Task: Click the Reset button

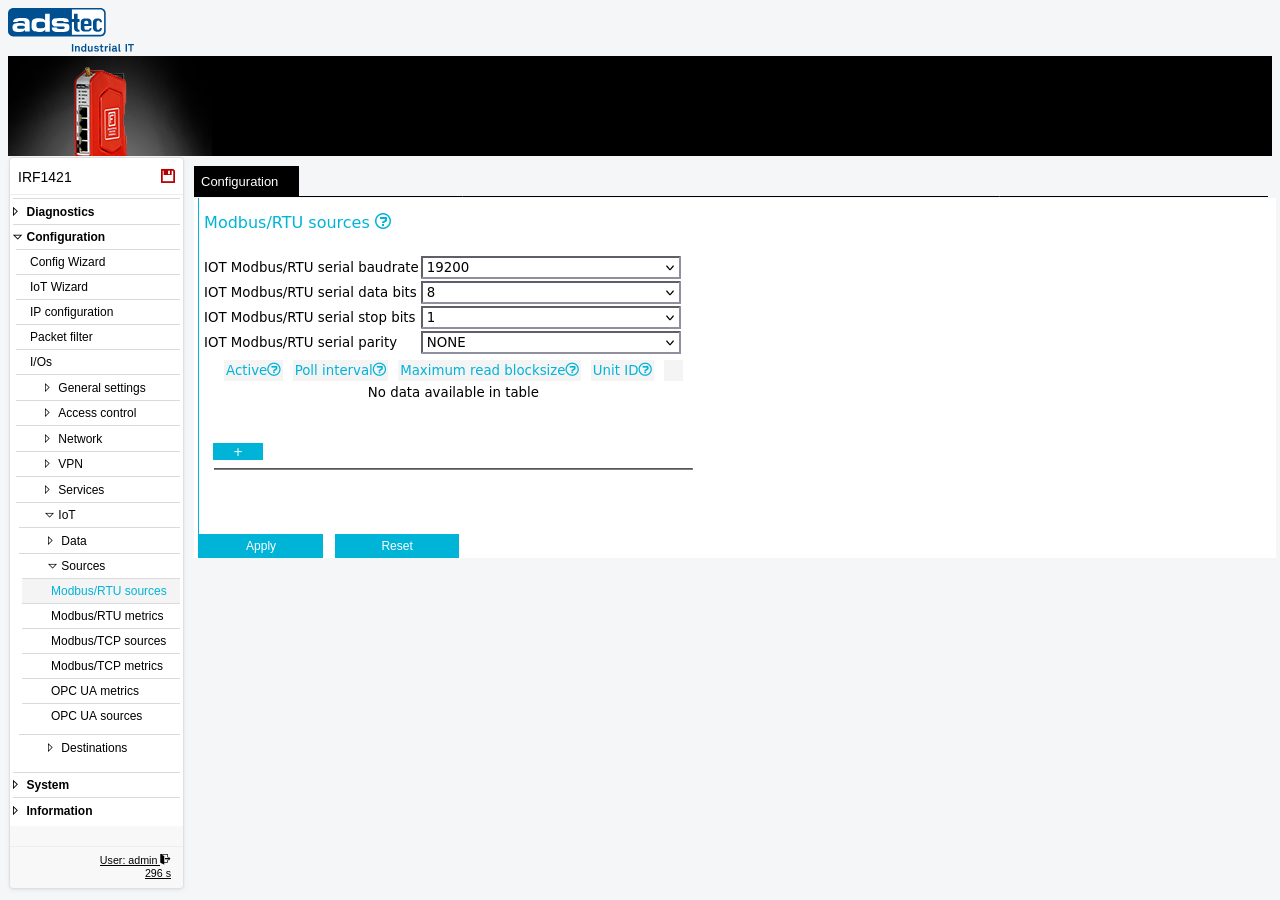Action: coord(397,546)
